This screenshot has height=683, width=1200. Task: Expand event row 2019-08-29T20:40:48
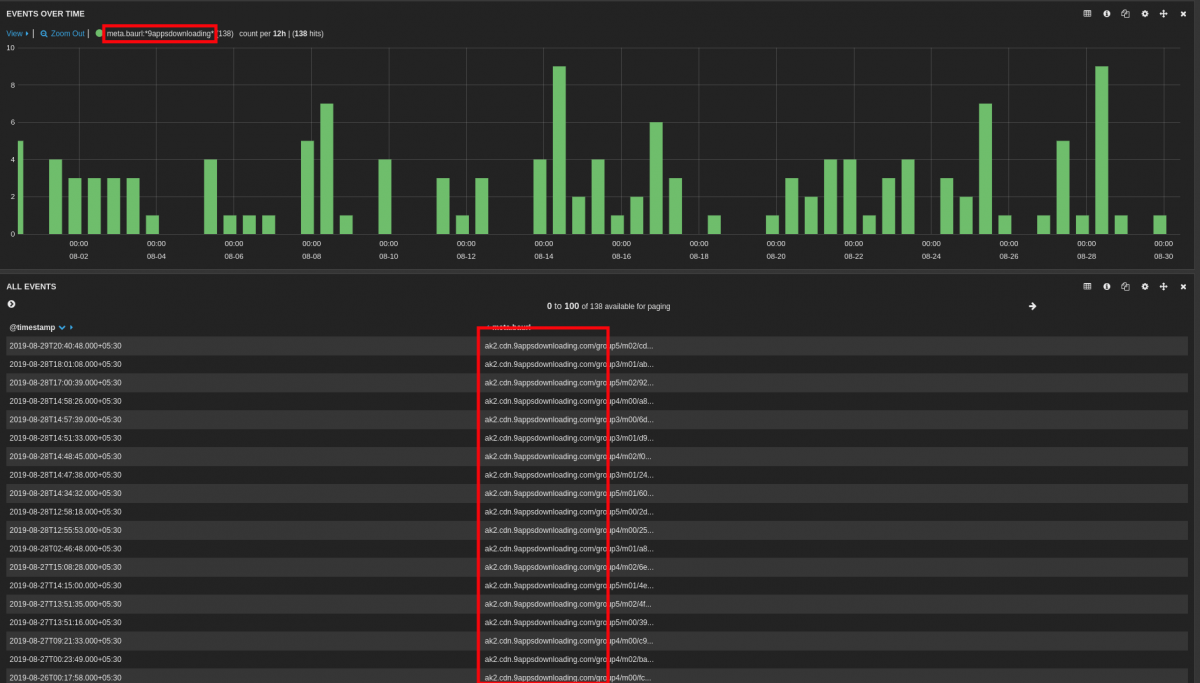[x=66, y=346]
